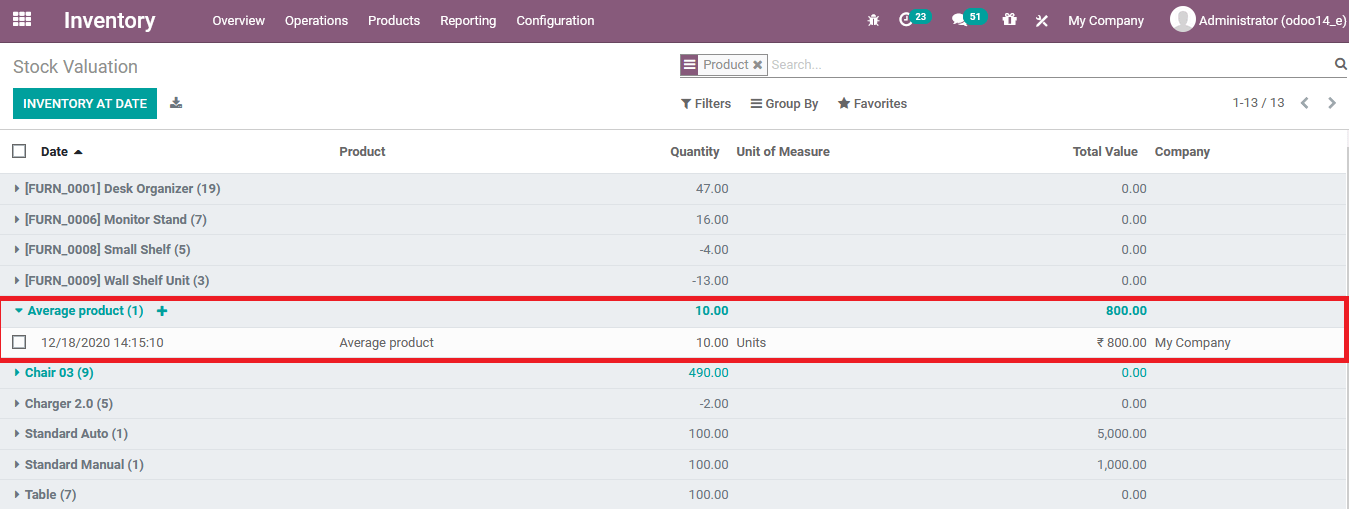The image size is (1349, 509).
Task: Expand the Charger 2.0 group
Action: 63,403
